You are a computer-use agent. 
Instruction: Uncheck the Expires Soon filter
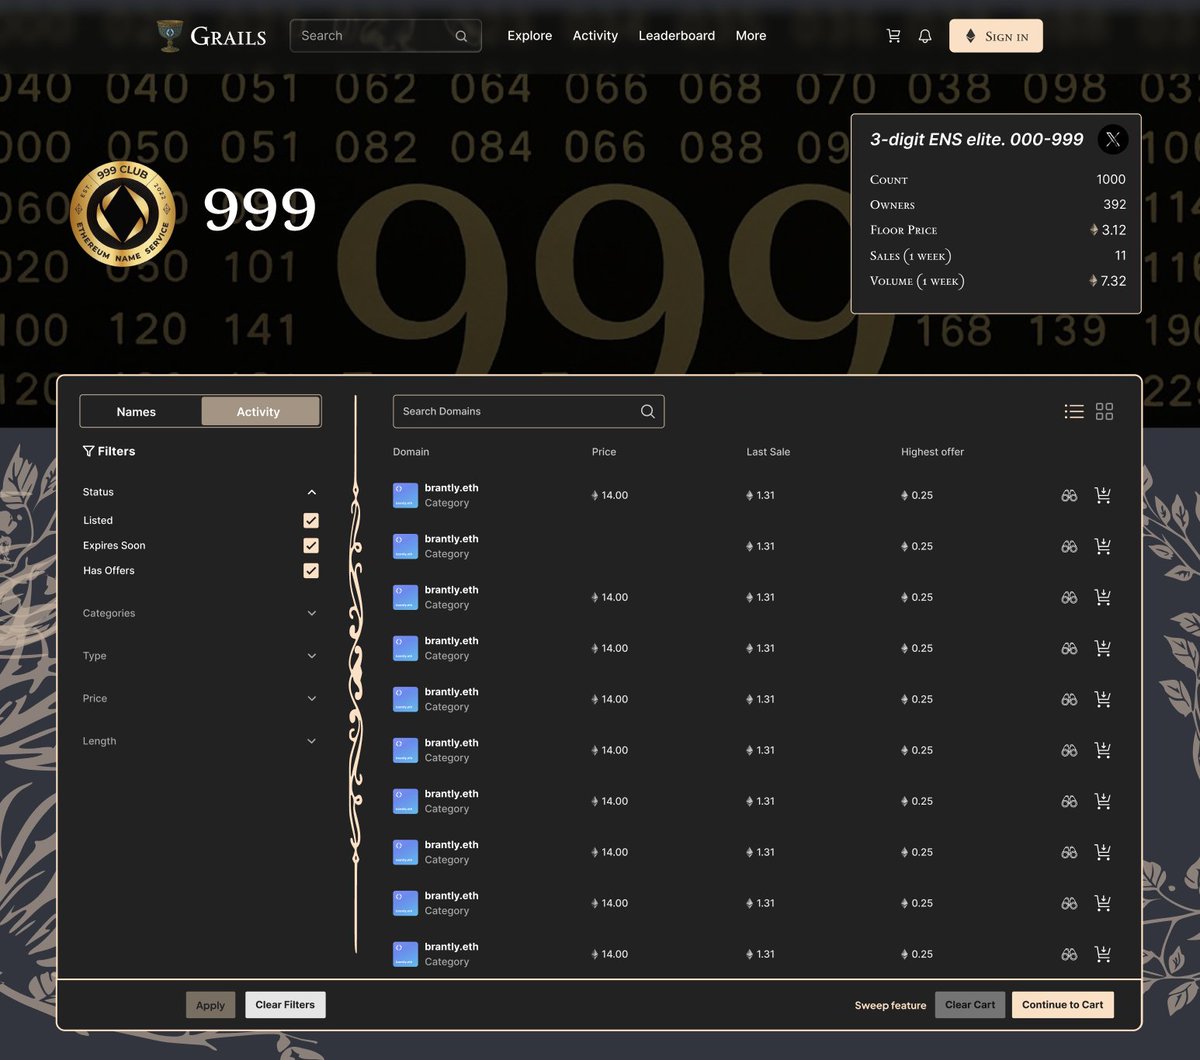(311, 545)
